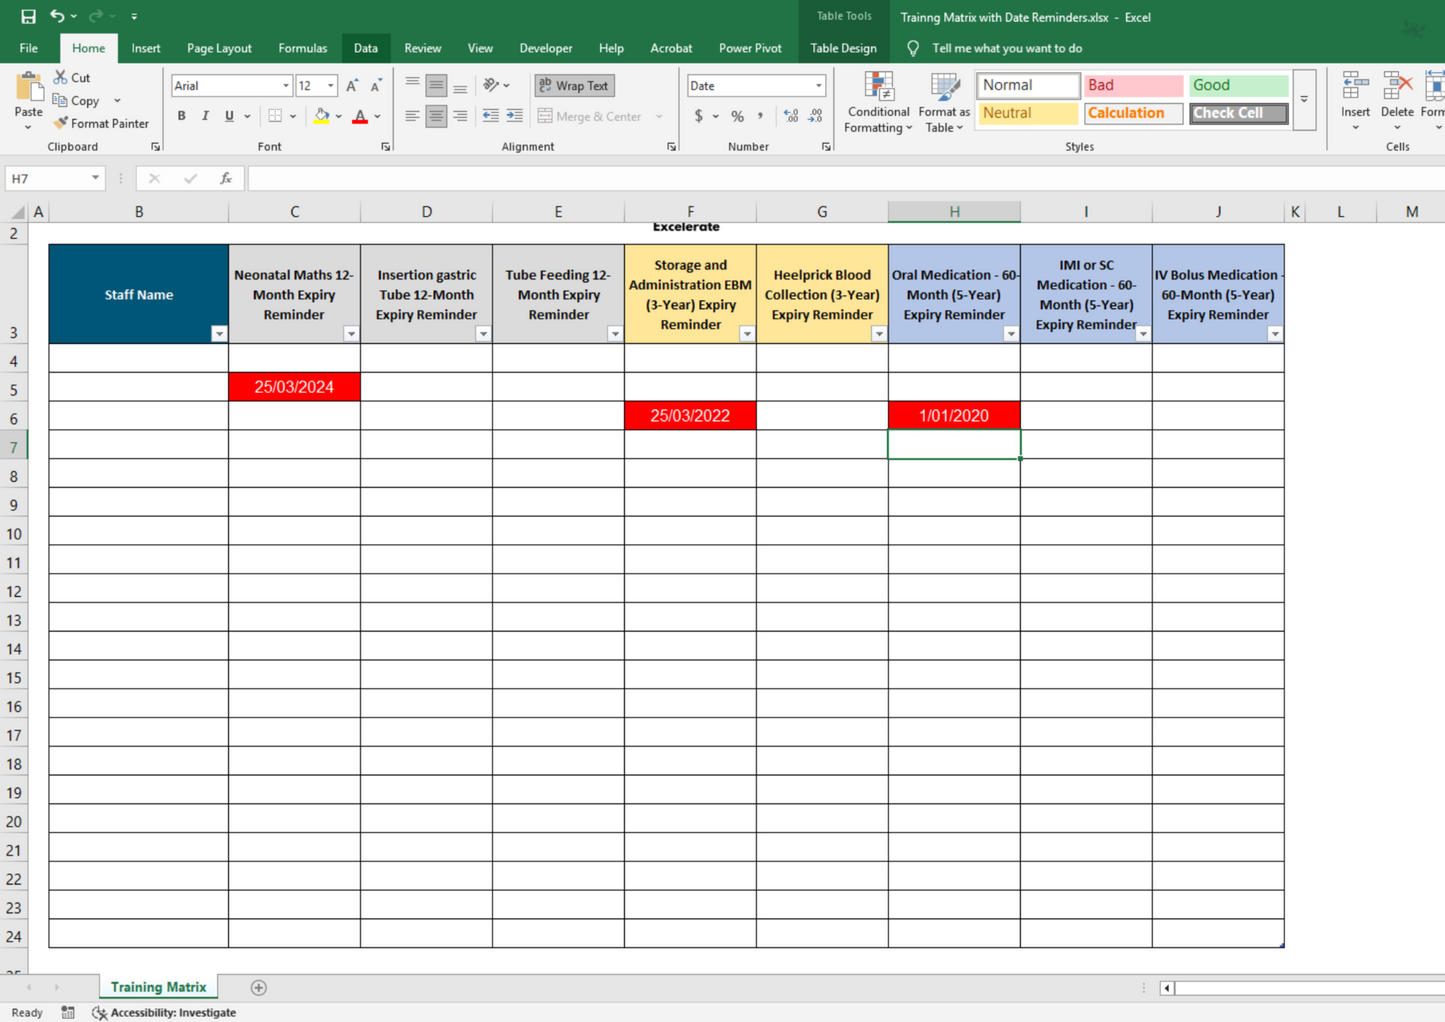
Task: Increase font size with grow font icon
Action: (x=352, y=86)
